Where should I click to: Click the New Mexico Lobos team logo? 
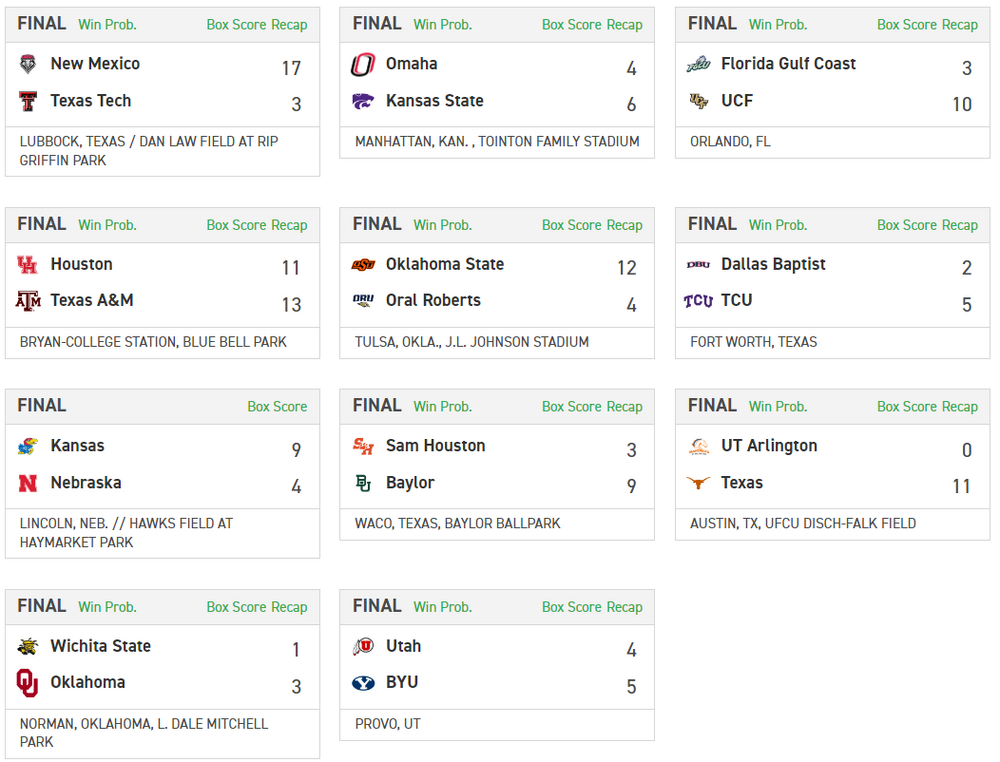point(28,65)
